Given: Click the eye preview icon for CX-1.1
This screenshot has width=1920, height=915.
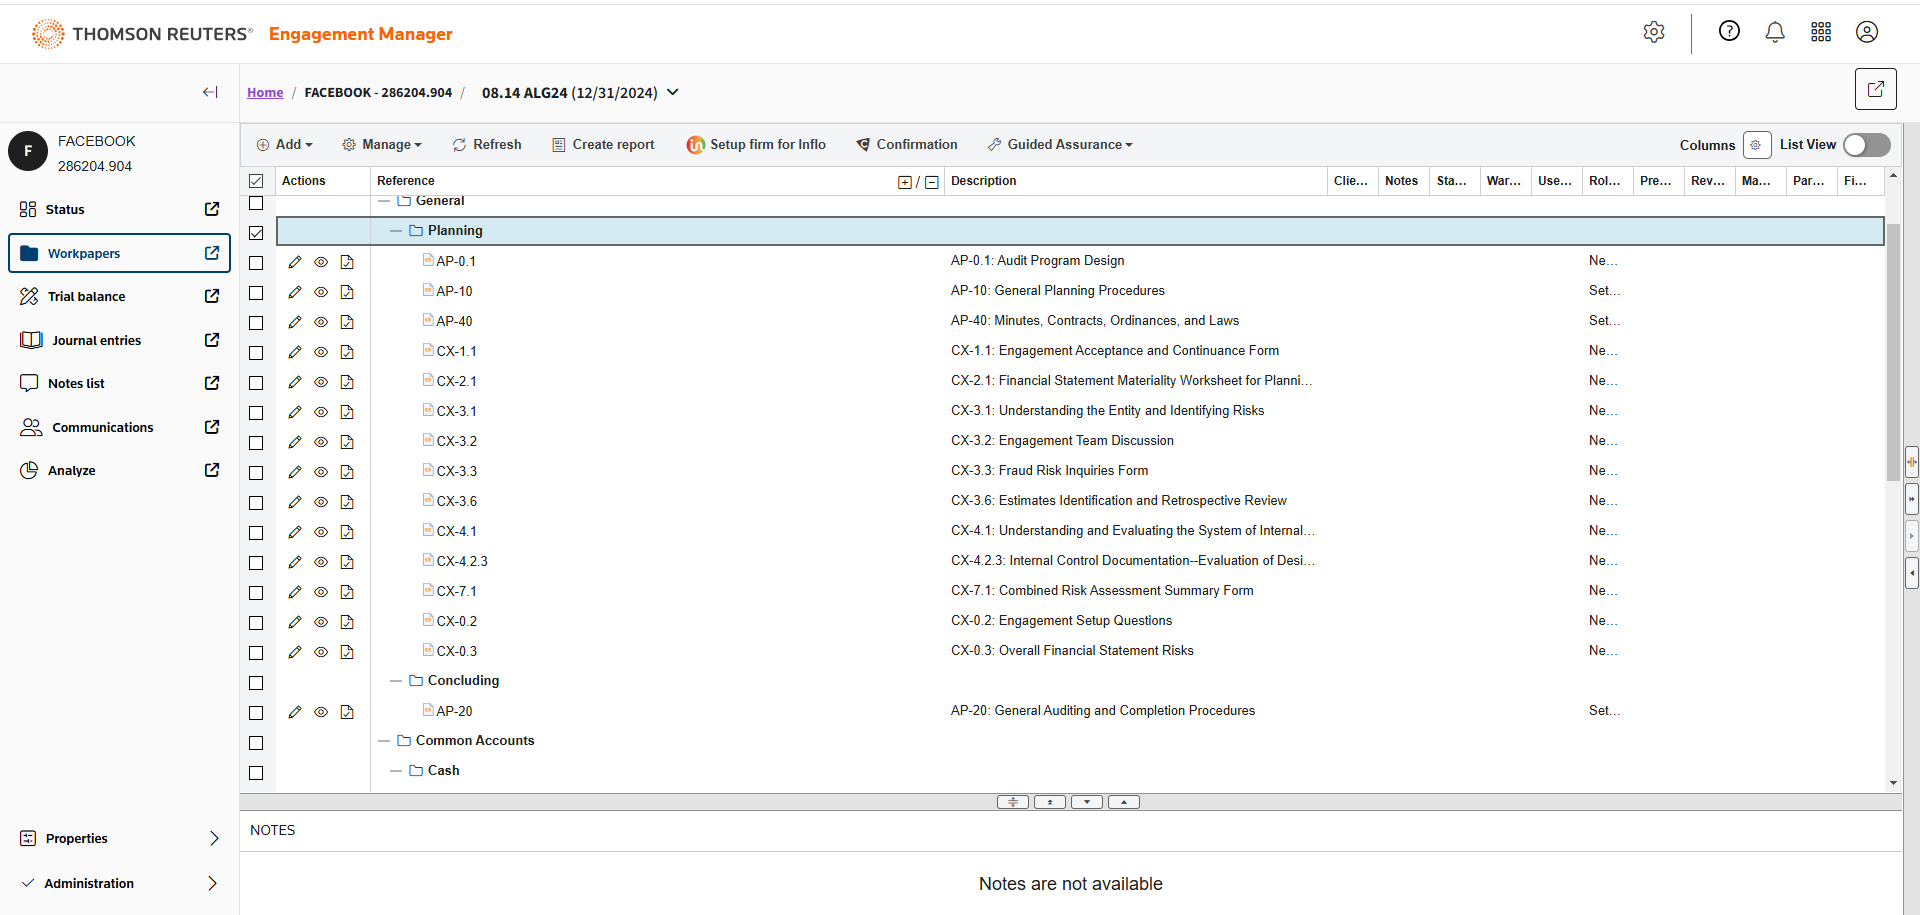Looking at the screenshot, I should [321, 352].
